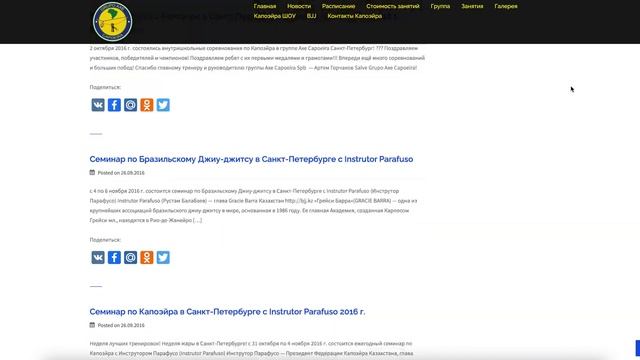
Task: Open Семинар по Бразильскому Джиу-джитсу post title
Action: point(251,159)
